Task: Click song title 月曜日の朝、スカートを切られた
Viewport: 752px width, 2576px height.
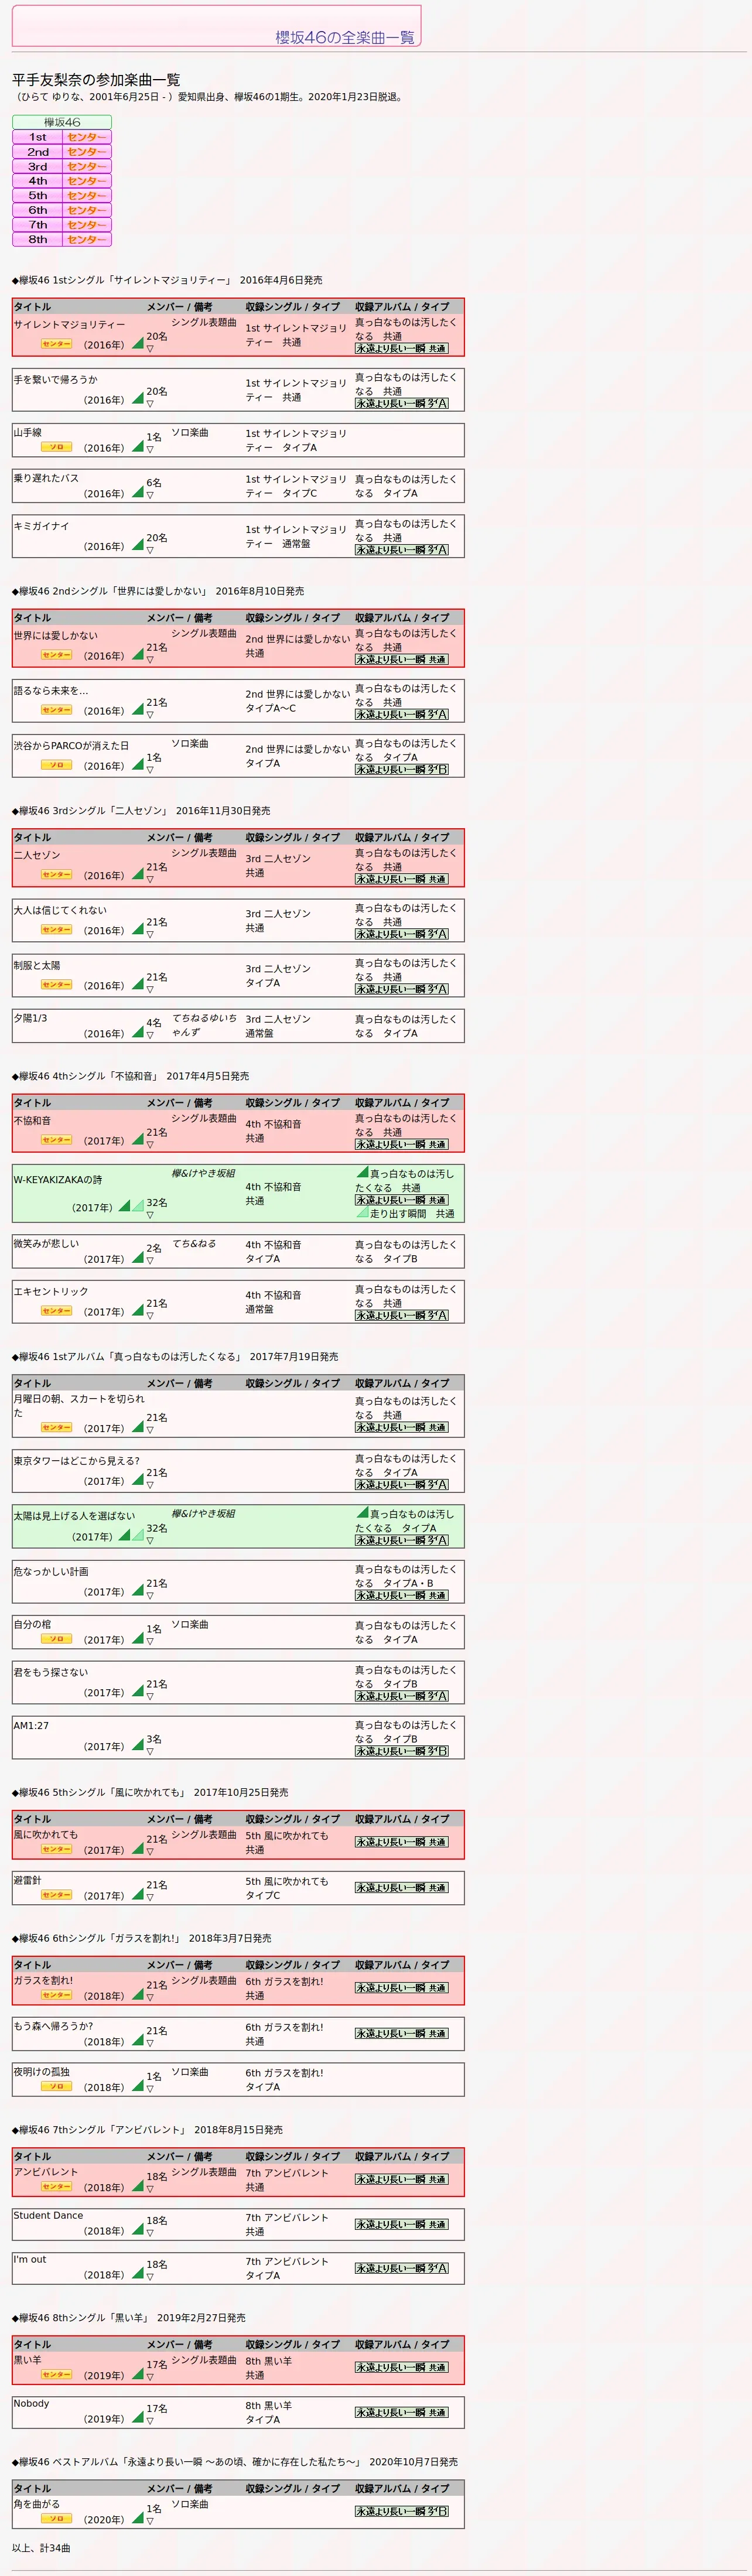Action: pos(78,1406)
